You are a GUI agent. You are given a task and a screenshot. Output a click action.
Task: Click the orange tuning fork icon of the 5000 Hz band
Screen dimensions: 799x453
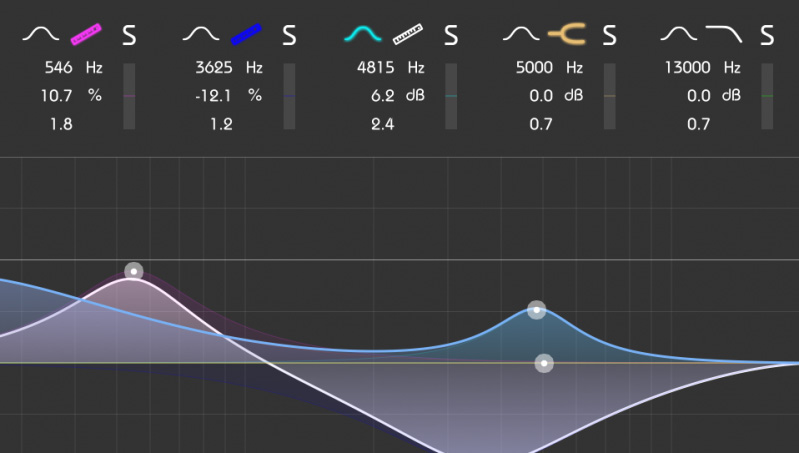click(567, 35)
